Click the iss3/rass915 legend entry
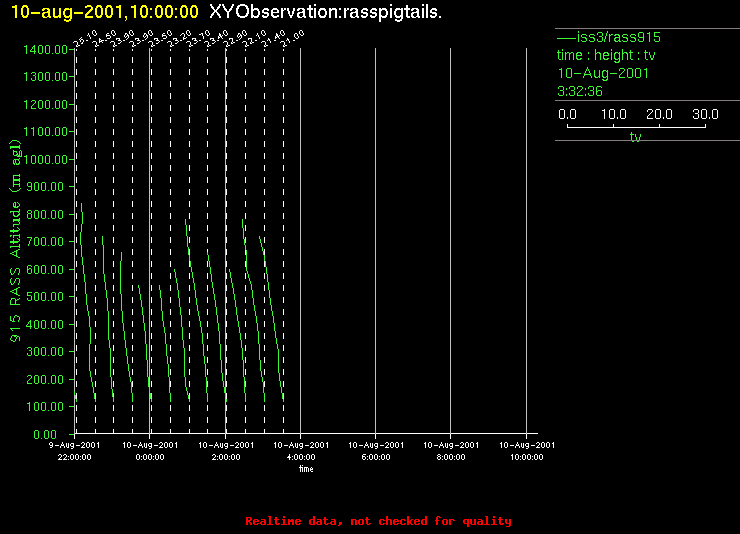This screenshot has height=534, width=740. [609, 37]
